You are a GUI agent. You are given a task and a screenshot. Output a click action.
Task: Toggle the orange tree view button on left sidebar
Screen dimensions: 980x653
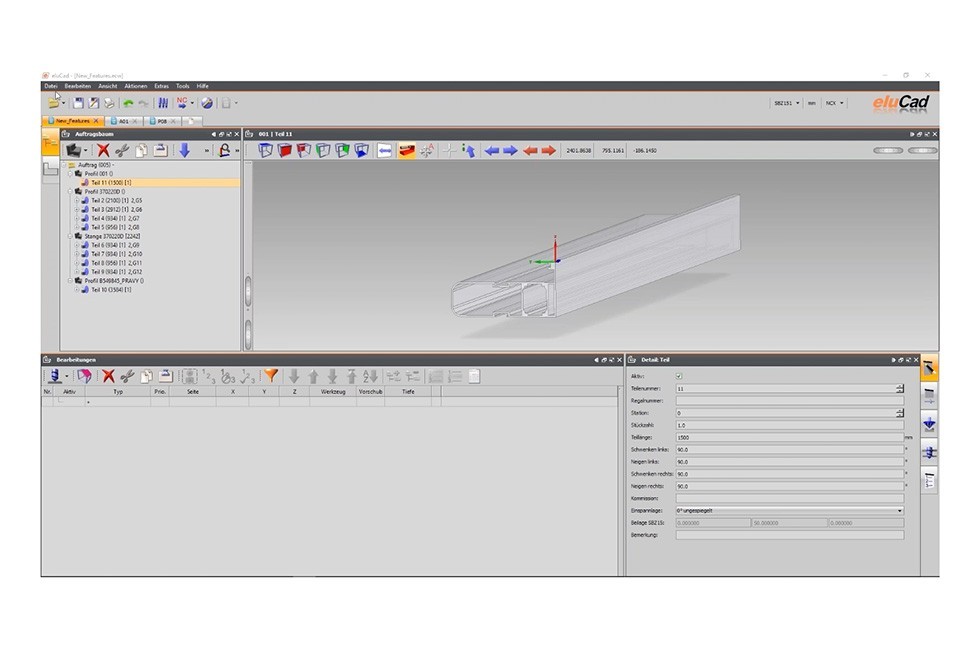(50, 144)
